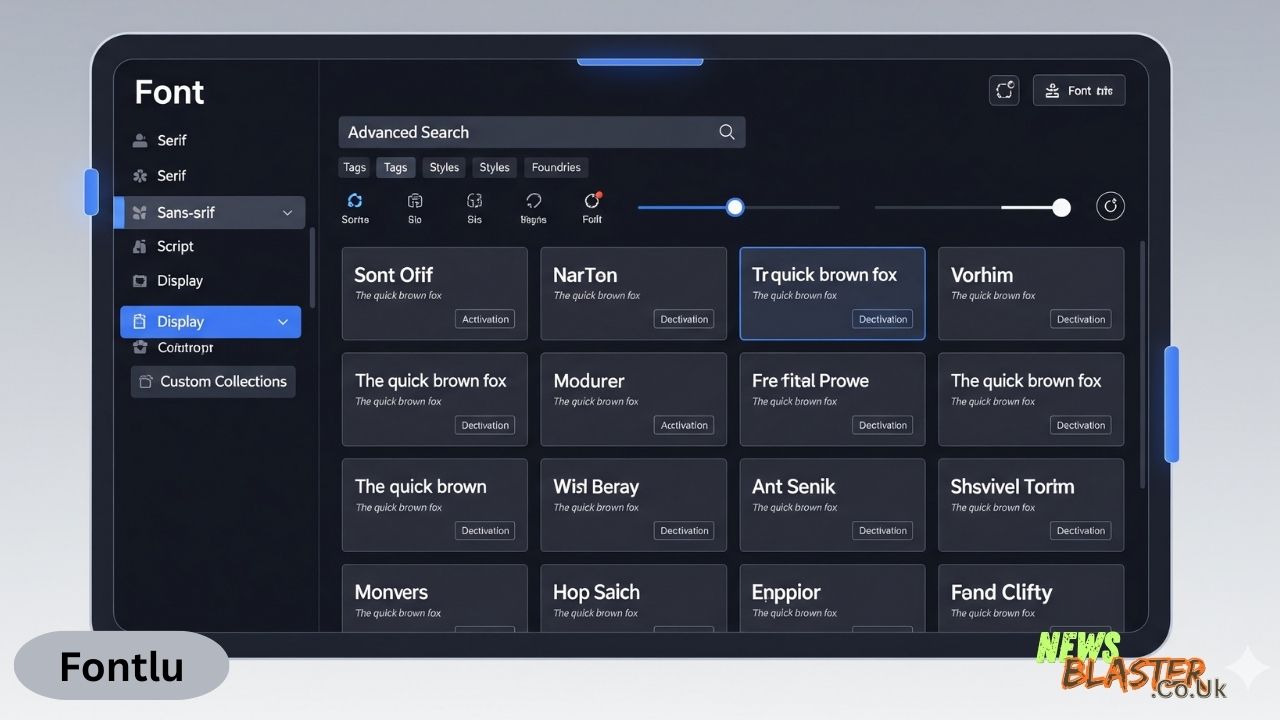This screenshot has width=1280, height=720.
Task: Click into the Advanced Search field
Action: click(x=525, y=132)
